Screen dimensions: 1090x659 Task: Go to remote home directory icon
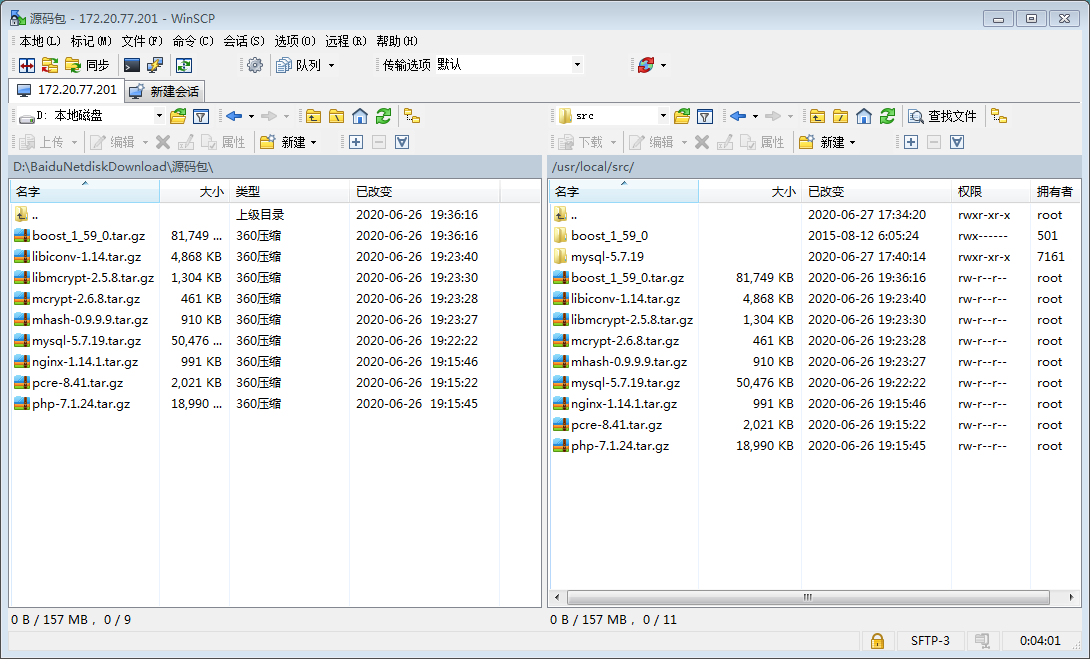864,116
